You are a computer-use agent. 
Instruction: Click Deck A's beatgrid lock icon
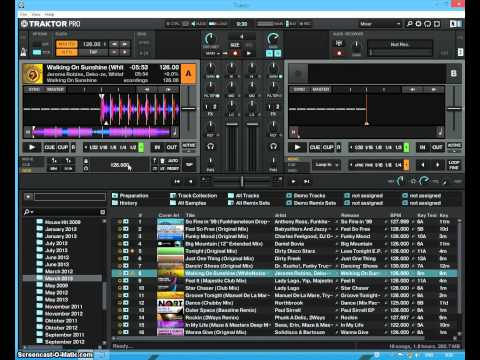[86, 161]
